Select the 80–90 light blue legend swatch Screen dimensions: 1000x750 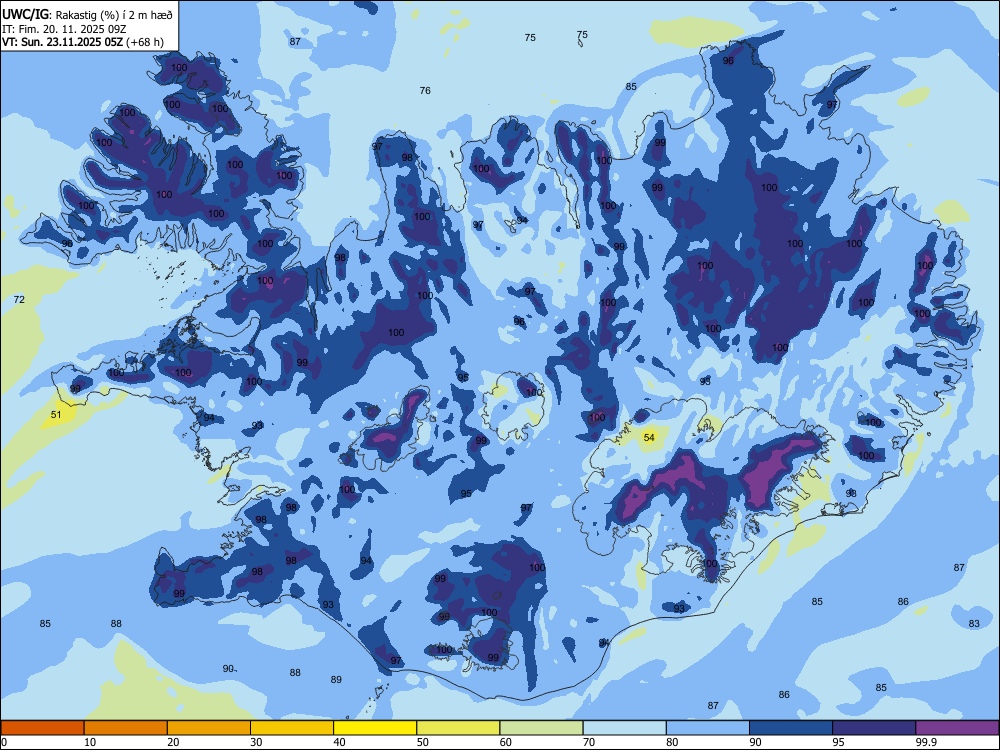point(708,728)
